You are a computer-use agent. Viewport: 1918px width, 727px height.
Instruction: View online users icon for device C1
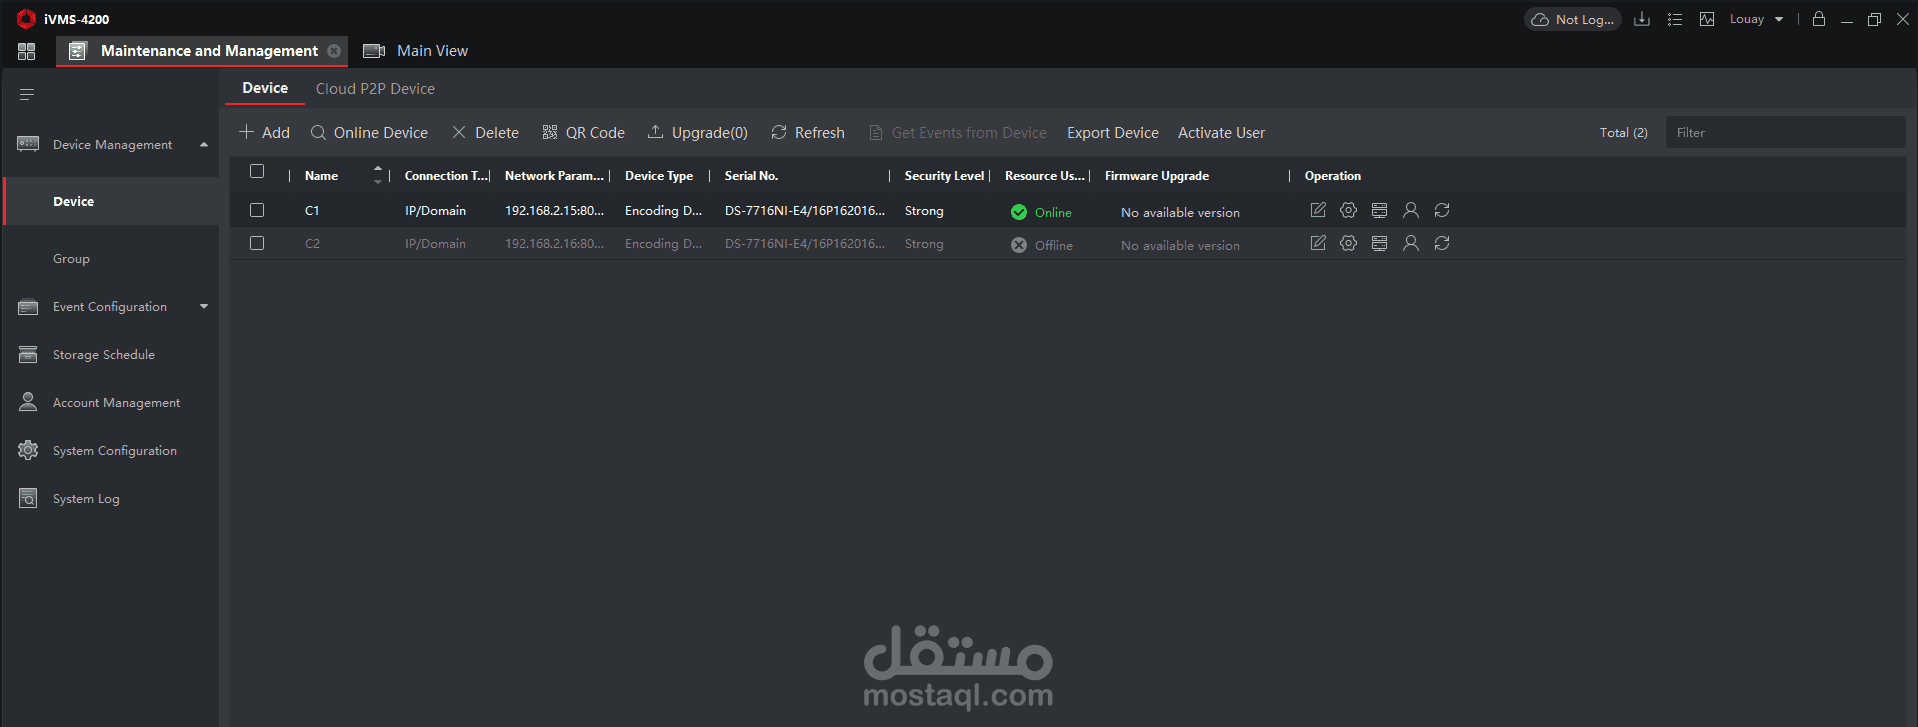(1411, 210)
